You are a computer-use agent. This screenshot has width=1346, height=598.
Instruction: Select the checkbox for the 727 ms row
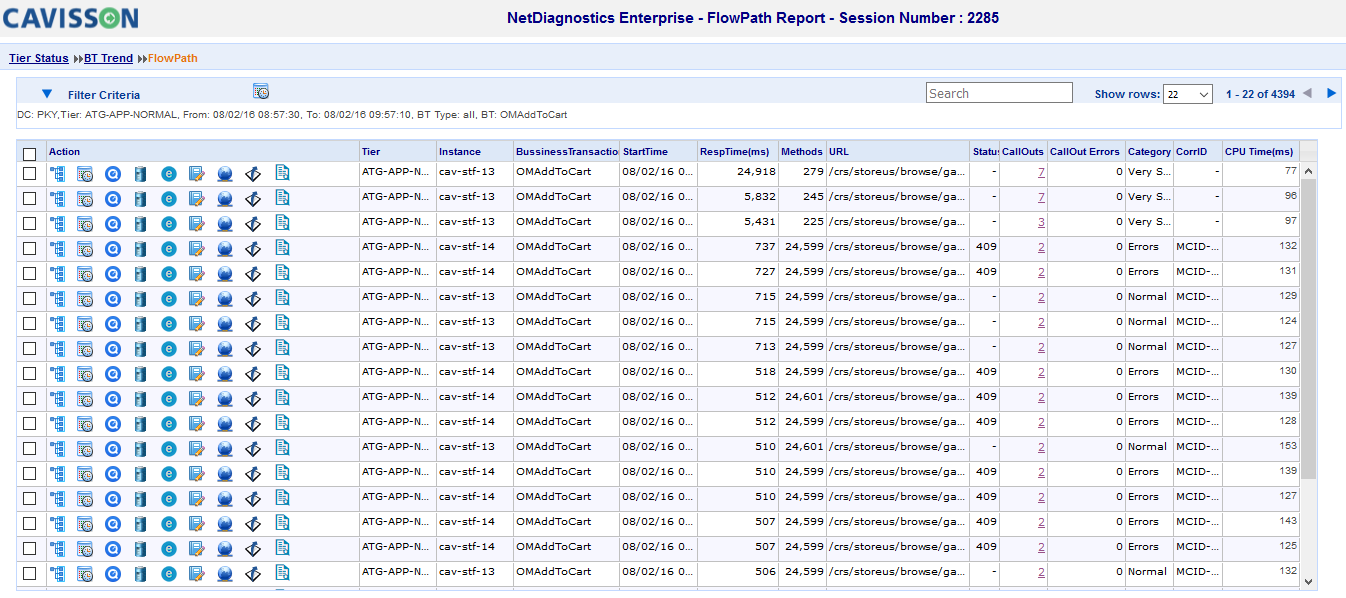click(29, 273)
